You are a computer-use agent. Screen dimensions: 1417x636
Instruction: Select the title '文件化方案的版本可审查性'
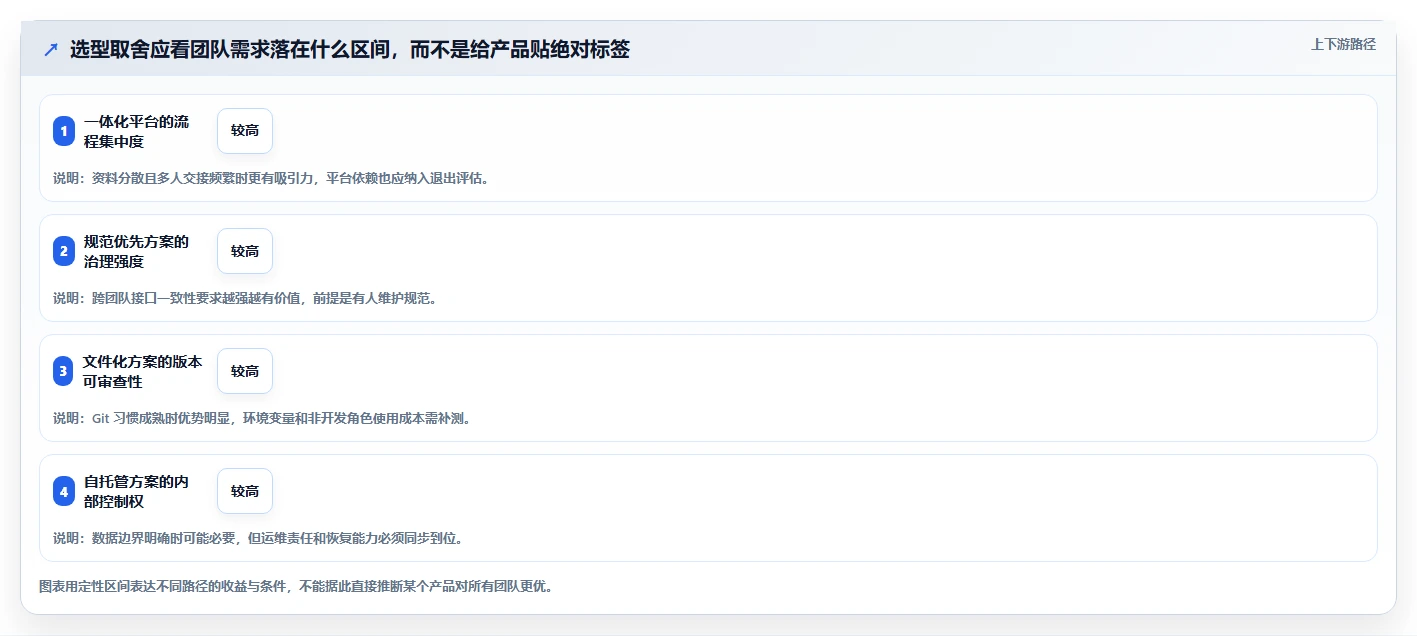pos(143,371)
